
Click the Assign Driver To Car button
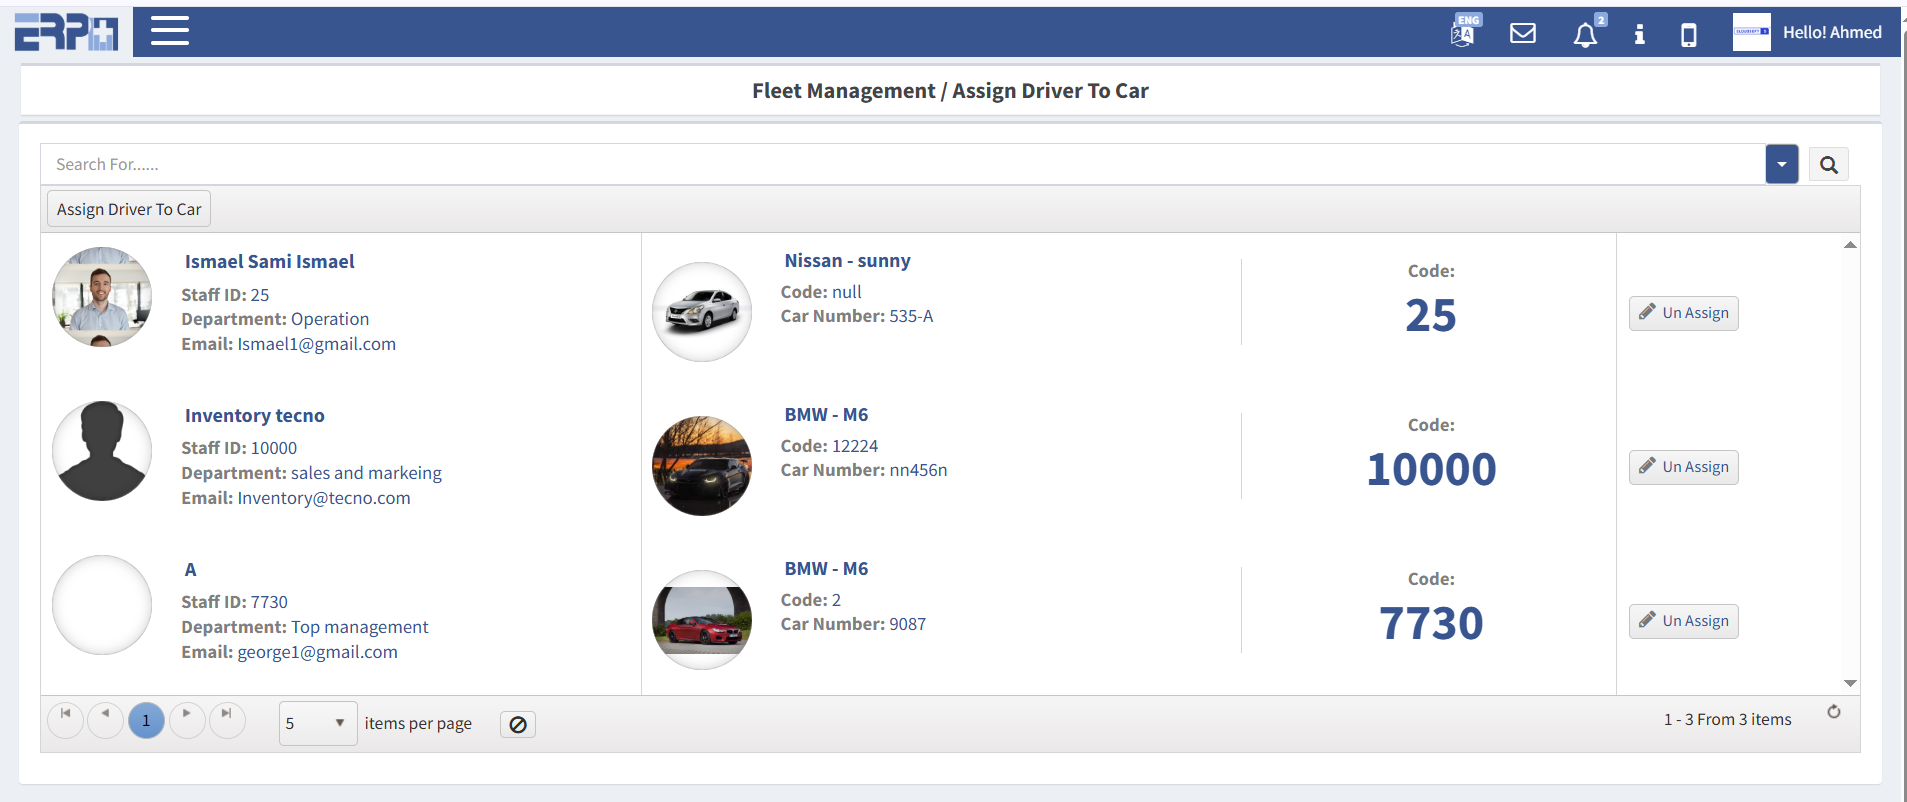[x=129, y=209]
